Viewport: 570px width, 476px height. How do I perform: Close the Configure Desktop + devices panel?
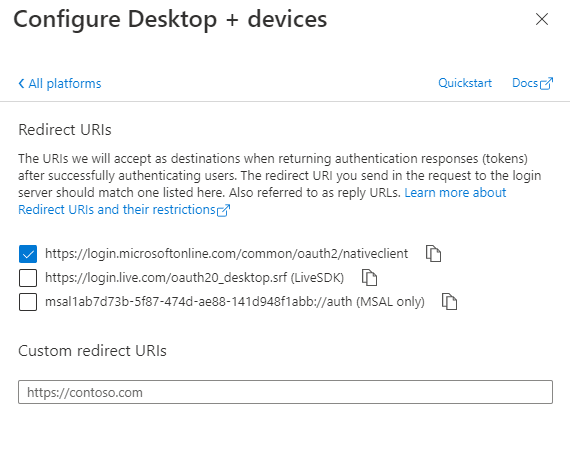click(542, 19)
